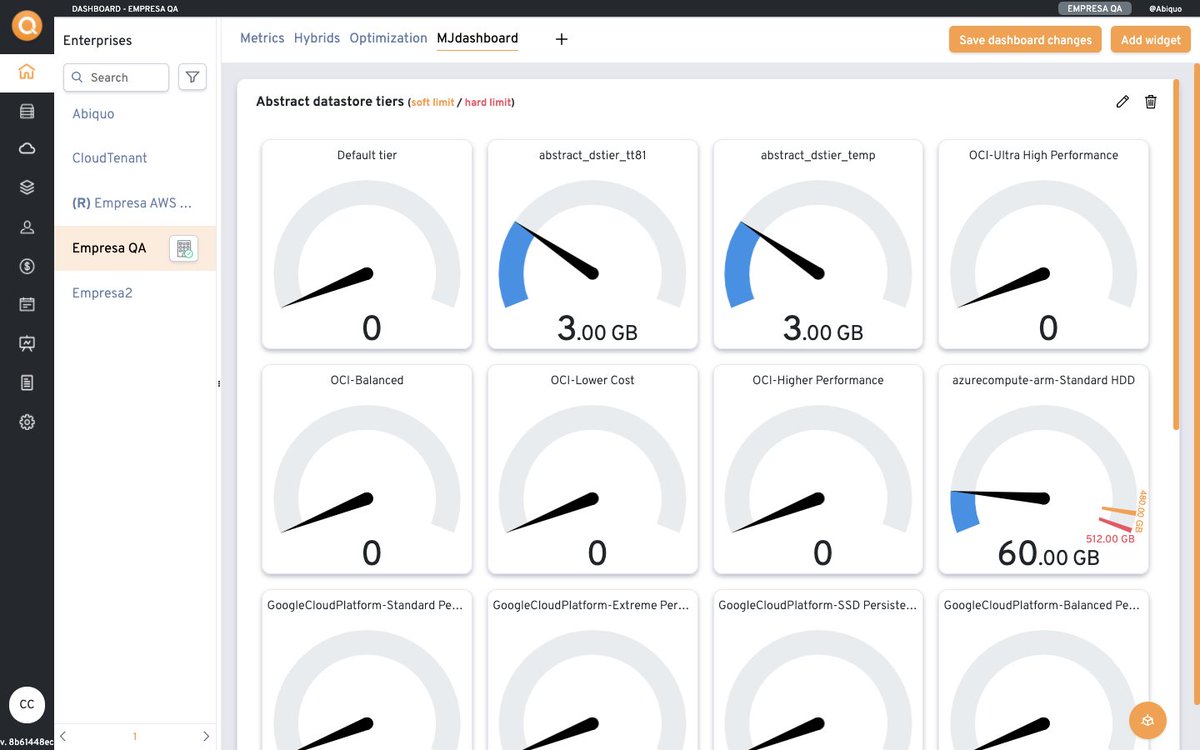Select the MJdashboard tab
The height and width of the screenshot is (750, 1200).
pos(477,38)
